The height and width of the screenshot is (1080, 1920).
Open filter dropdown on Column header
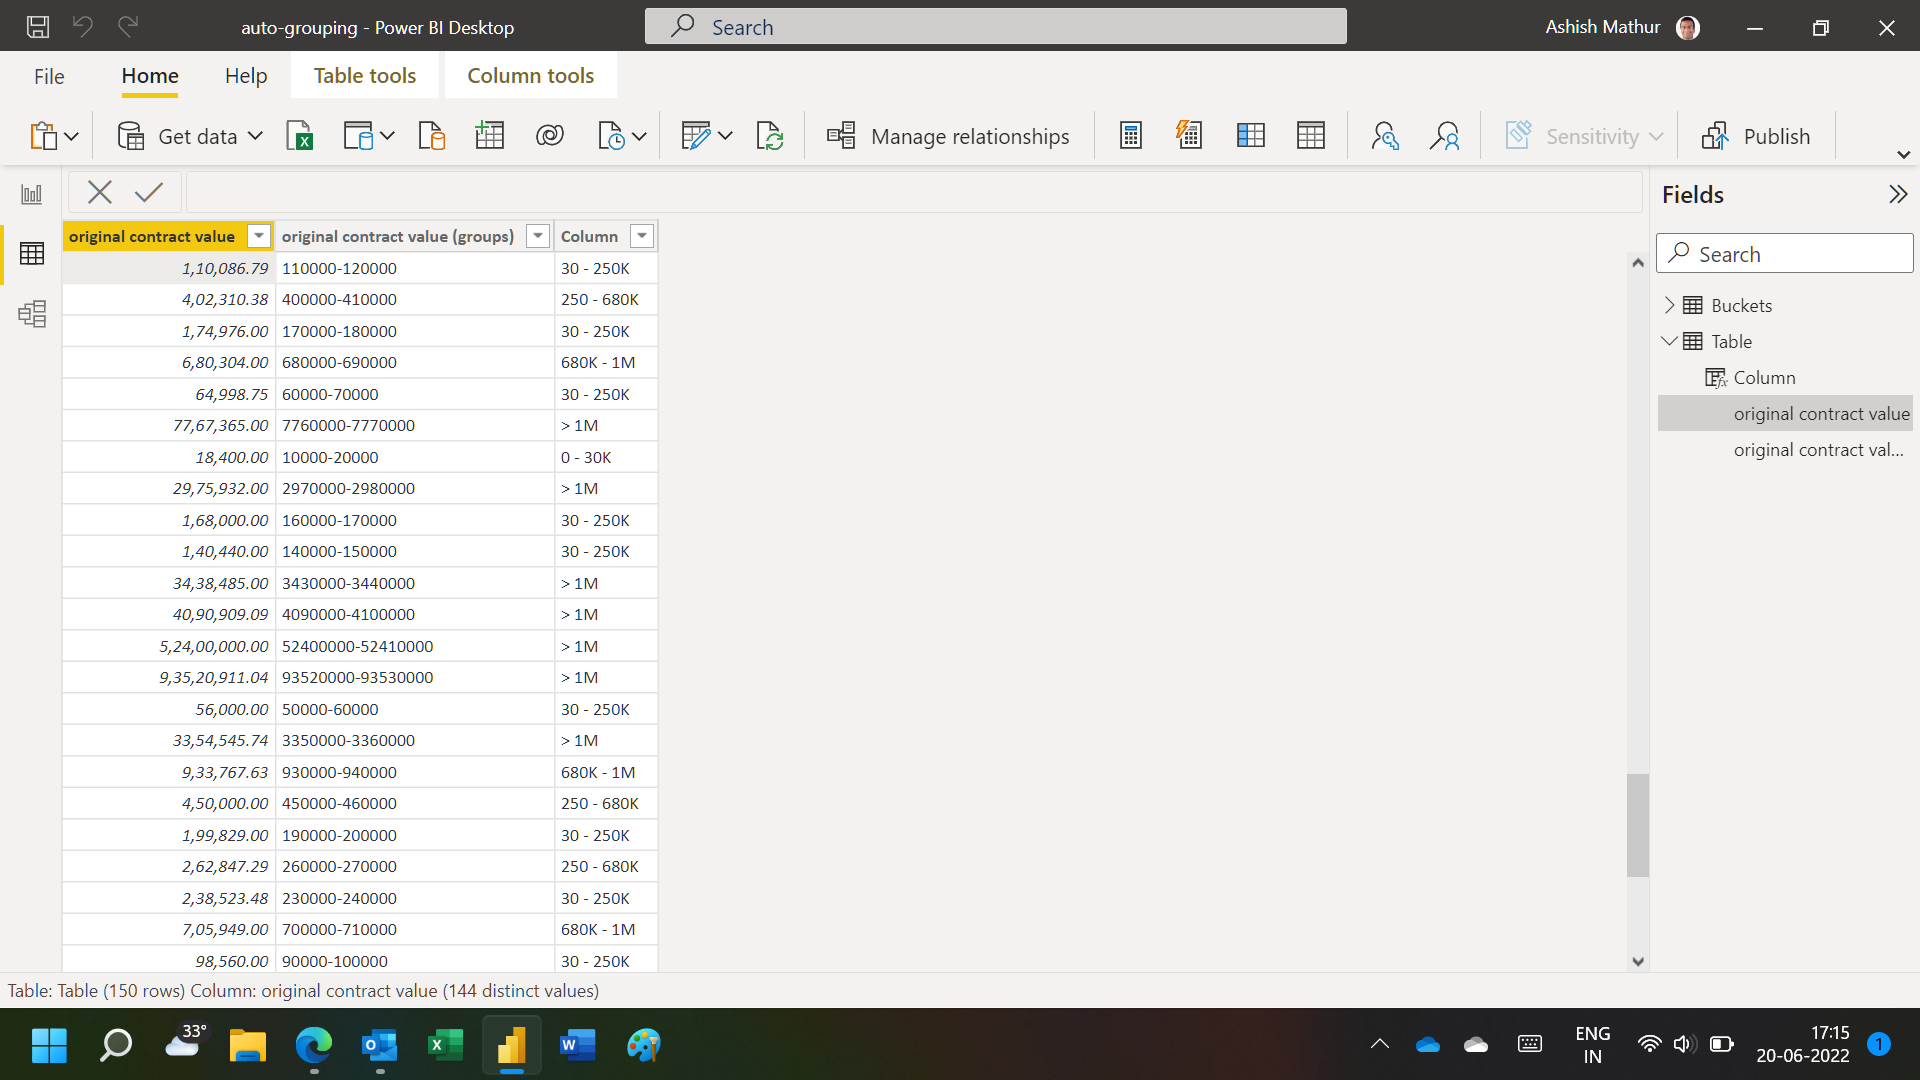coord(642,236)
